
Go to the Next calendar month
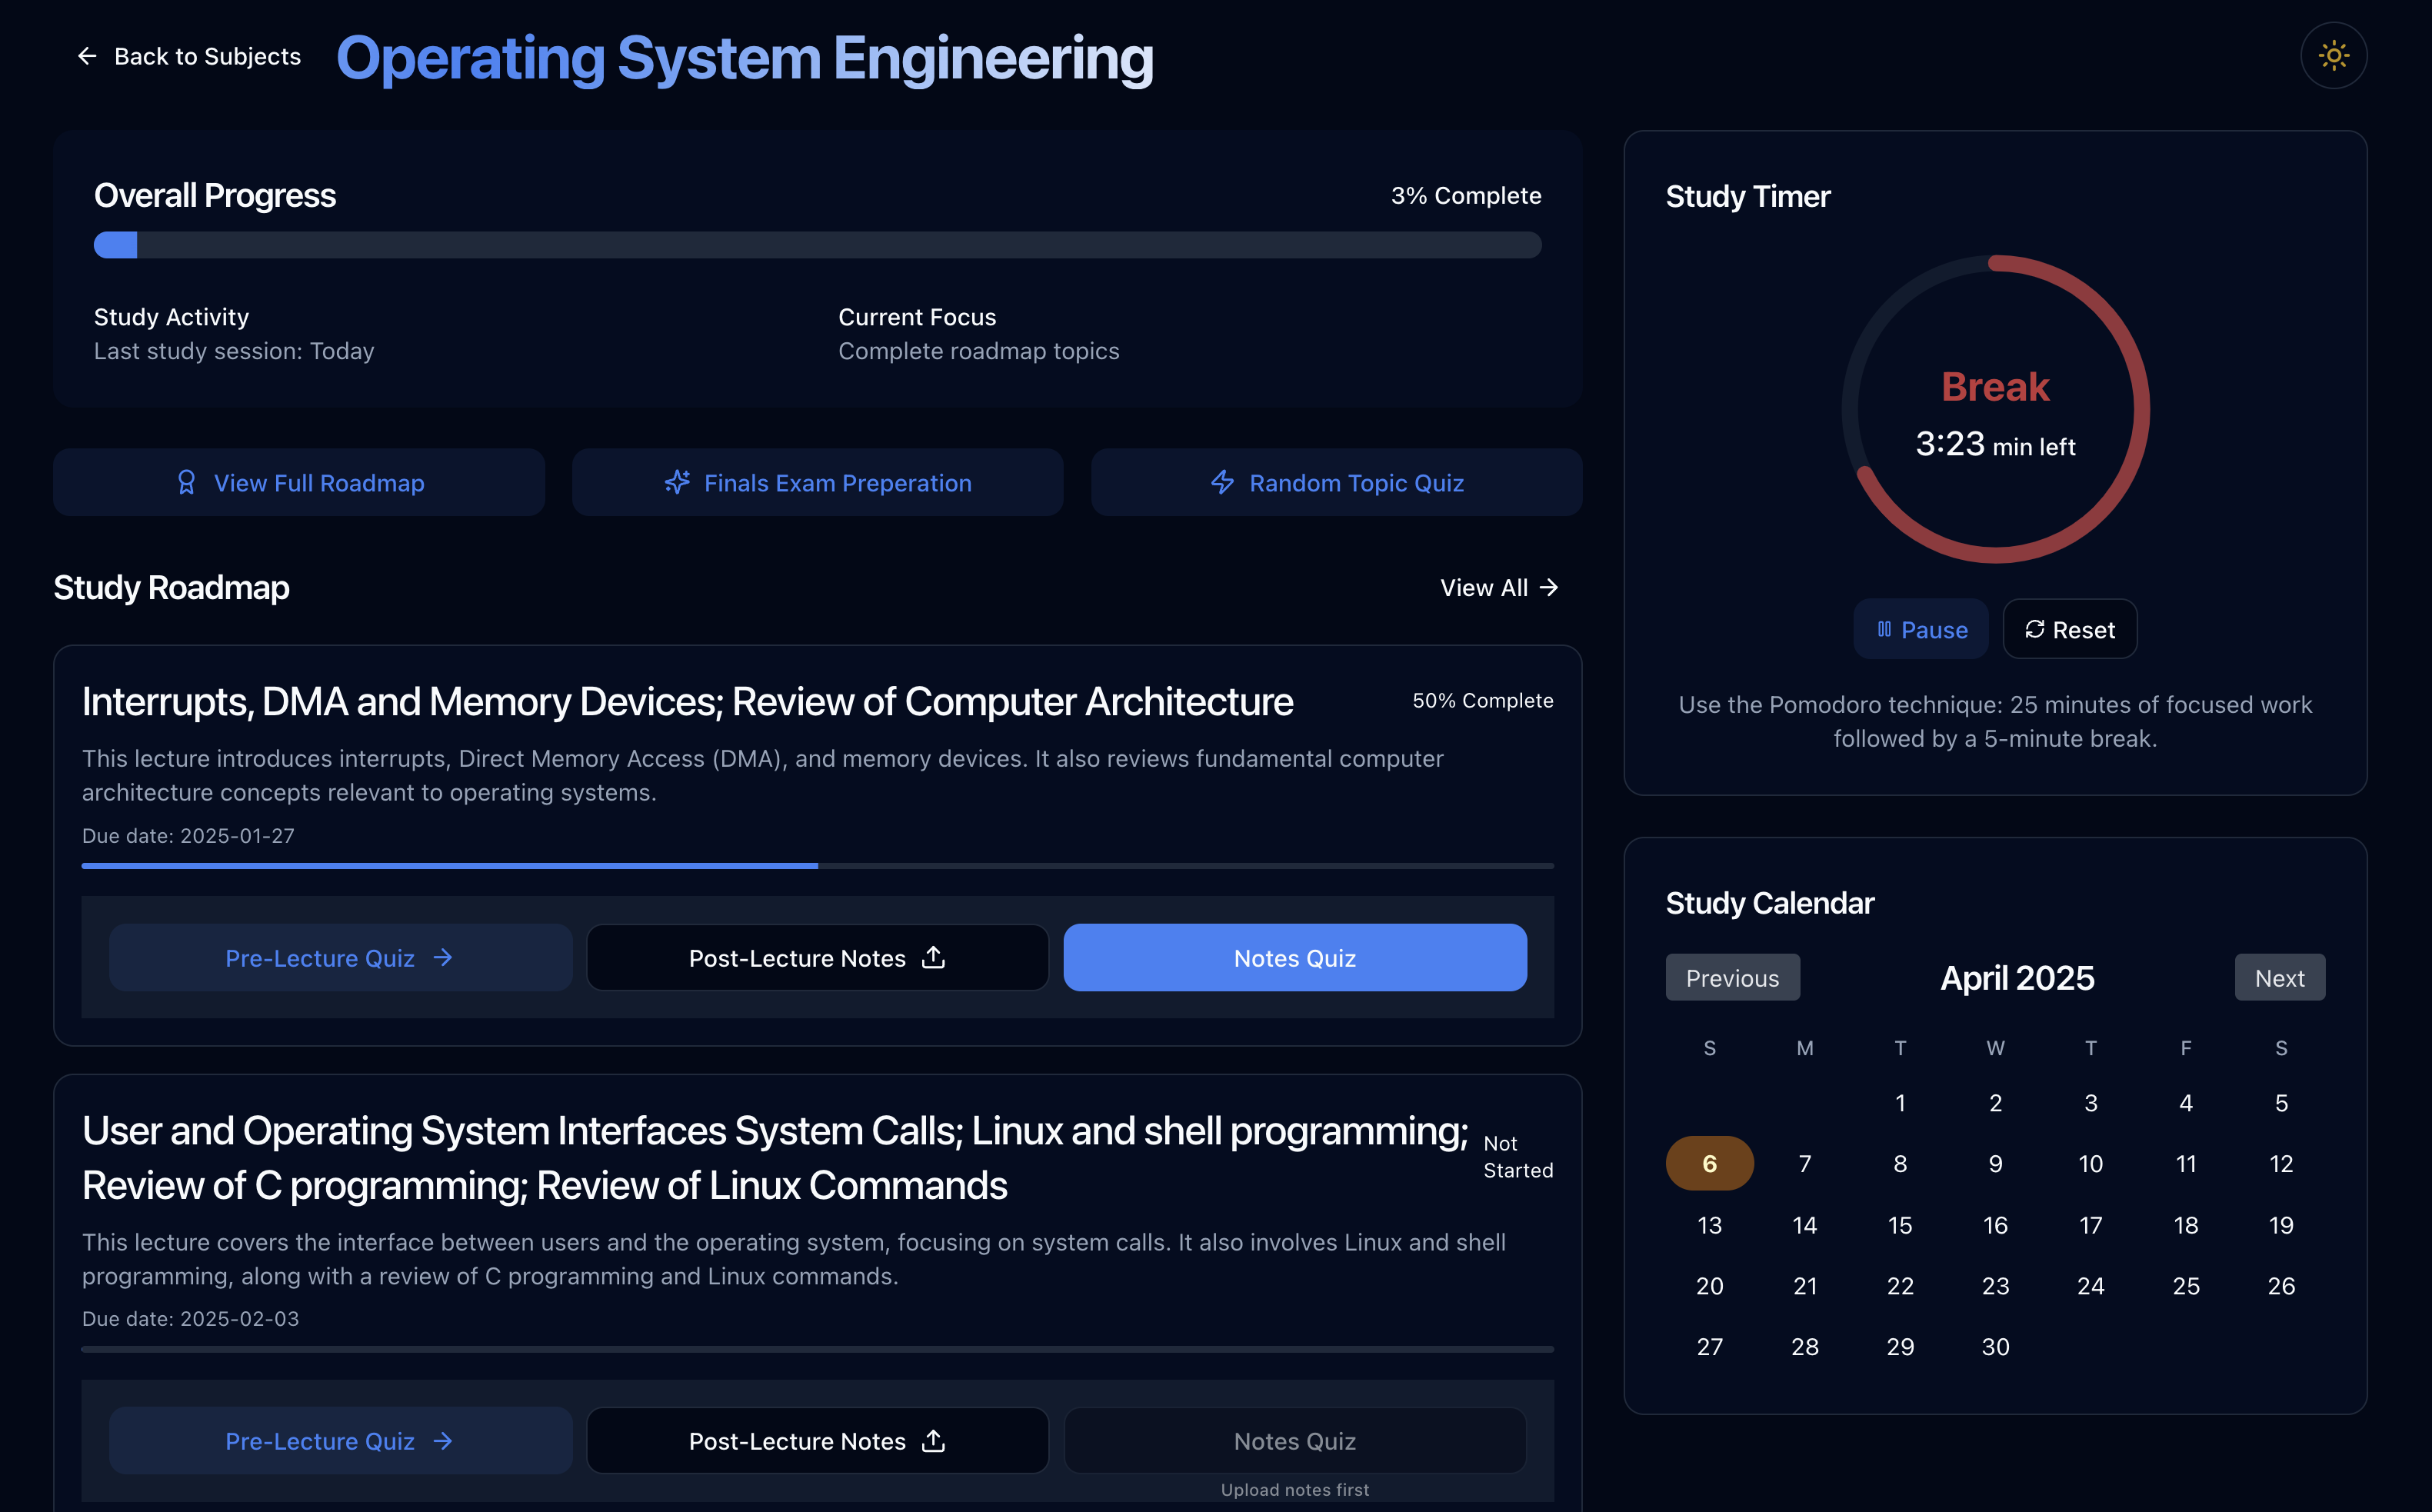(2279, 977)
